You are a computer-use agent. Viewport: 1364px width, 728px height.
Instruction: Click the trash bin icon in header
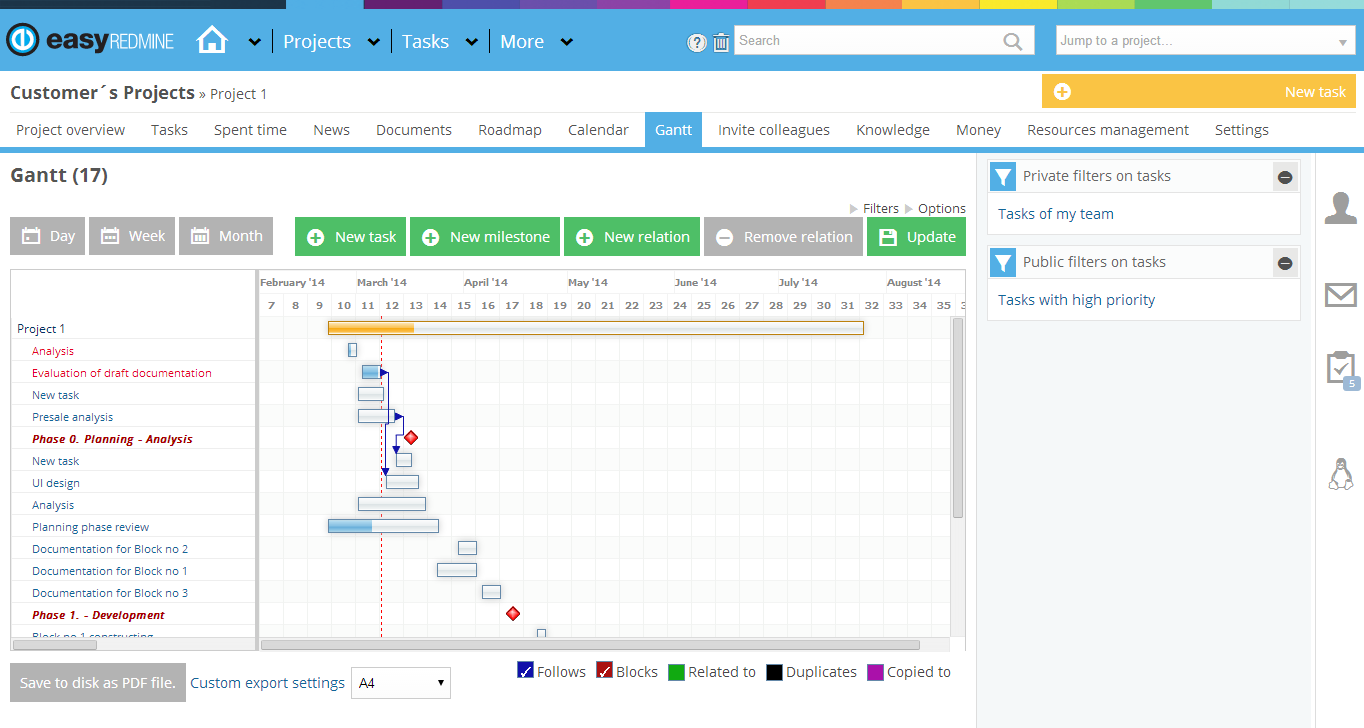(x=721, y=42)
